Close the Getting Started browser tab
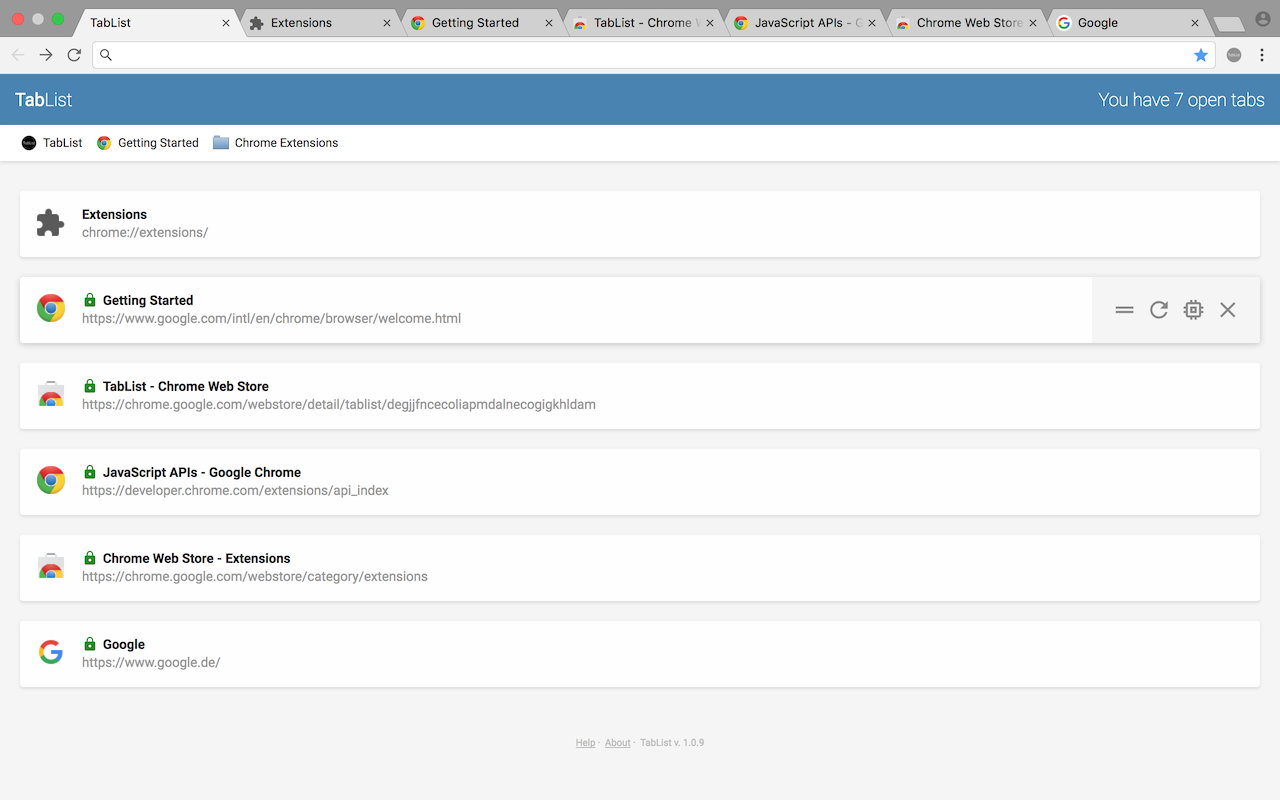The image size is (1280, 800). pos(549,23)
